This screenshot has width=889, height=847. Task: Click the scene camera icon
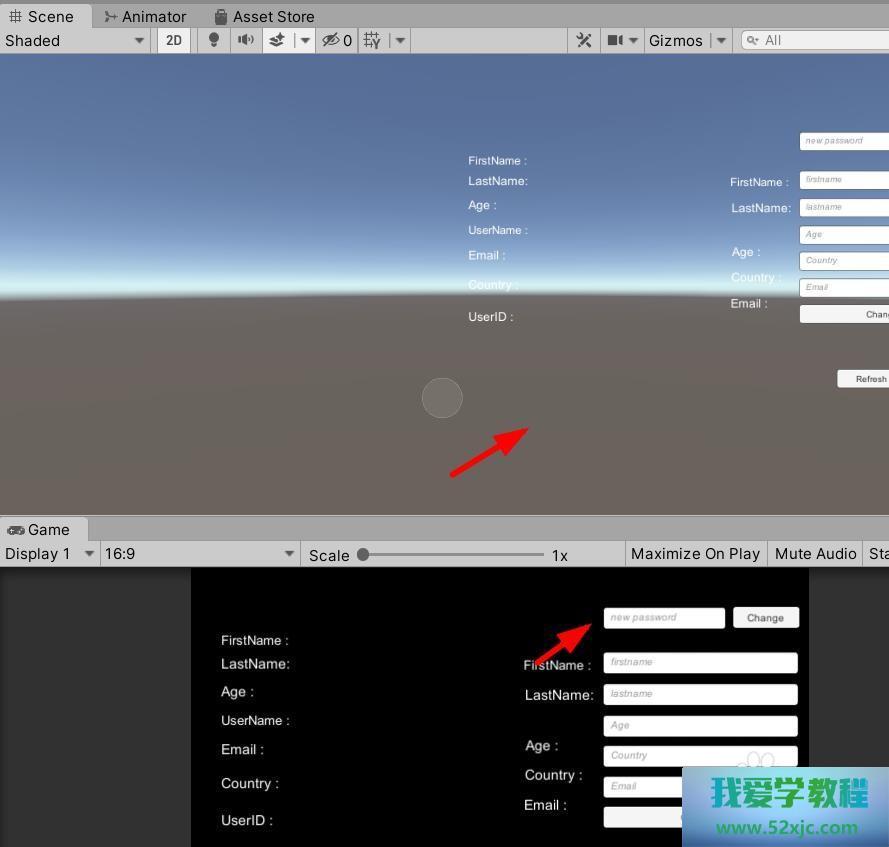click(615, 40)
